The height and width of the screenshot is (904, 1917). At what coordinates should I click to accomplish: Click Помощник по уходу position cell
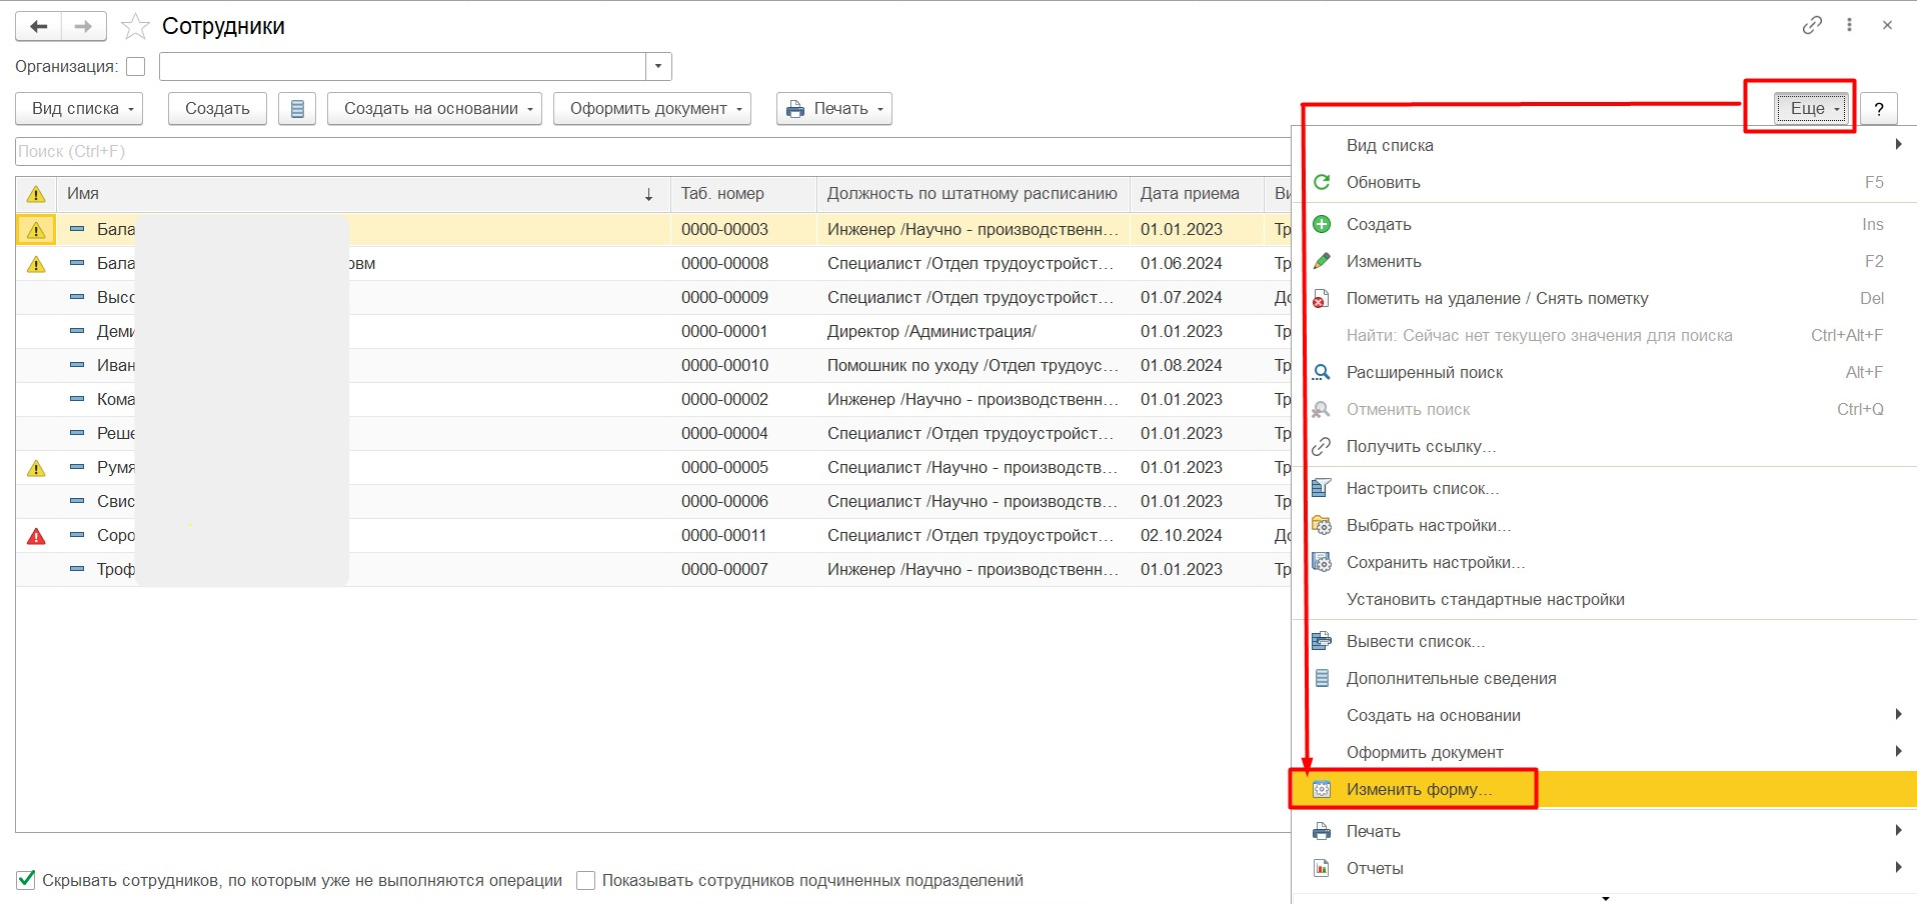[x=972, y=365]
